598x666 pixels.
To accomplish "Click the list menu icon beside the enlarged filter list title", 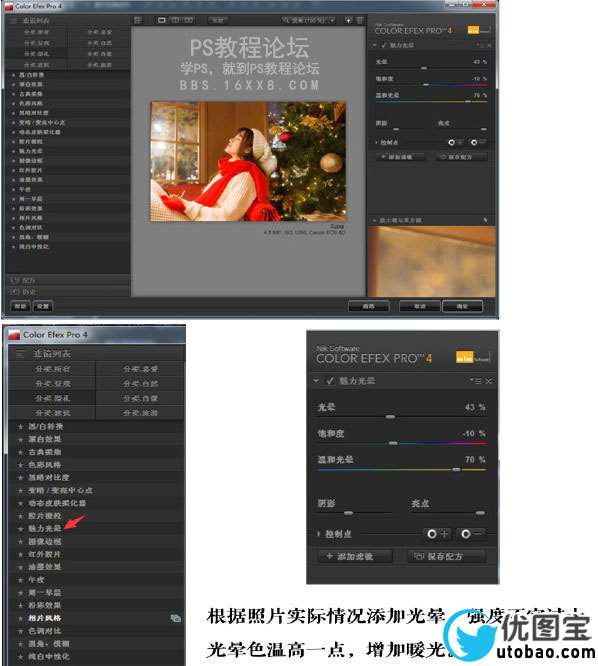I will pos(20,353).
